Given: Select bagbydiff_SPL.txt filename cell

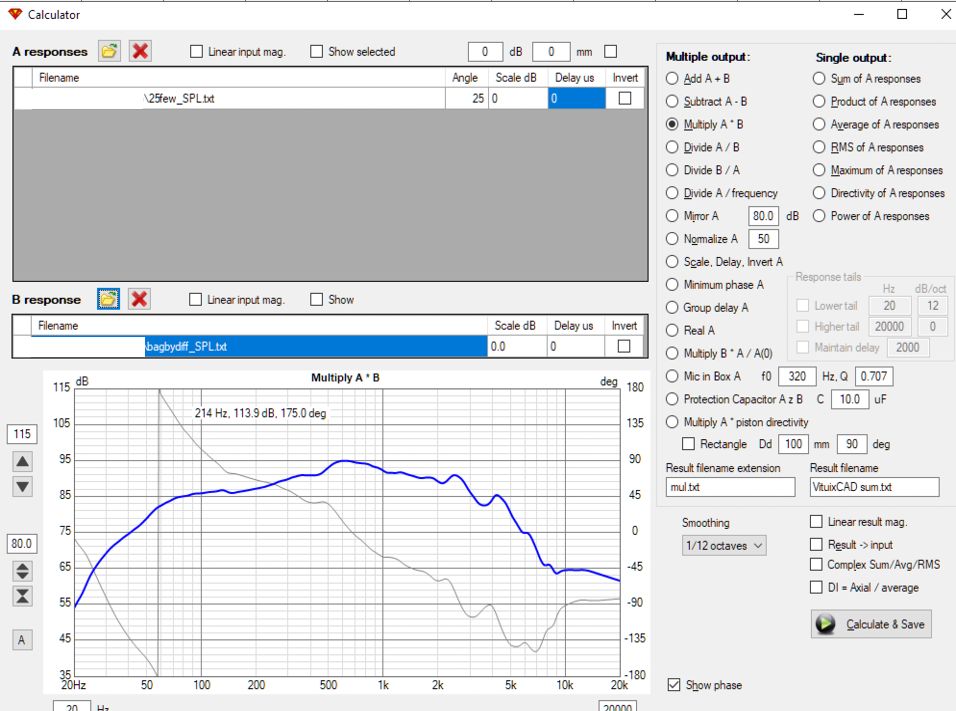Looking at the screenshot, I should (x=259, y=346).
